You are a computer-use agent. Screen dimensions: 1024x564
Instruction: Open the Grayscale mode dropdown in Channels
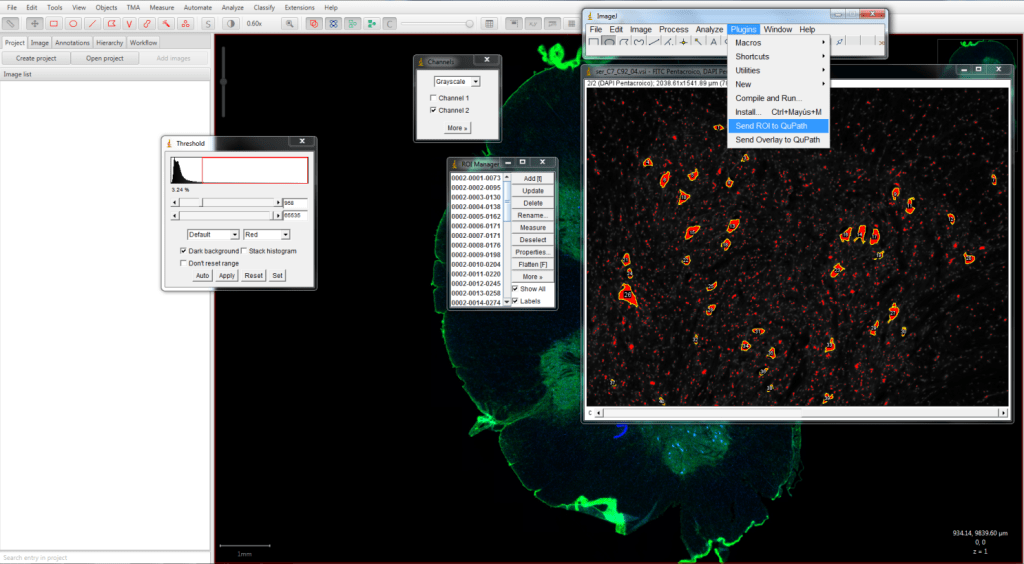[x=456, y=81]
